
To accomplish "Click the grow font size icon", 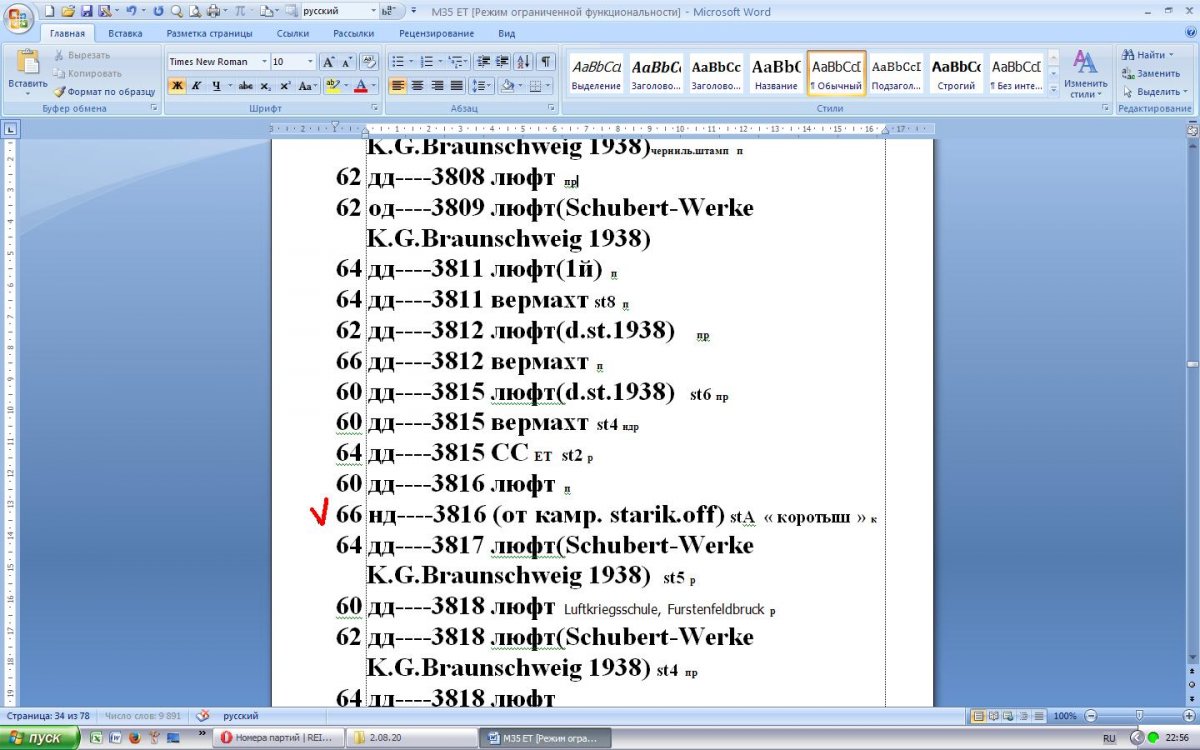I will tap(329, 61).
